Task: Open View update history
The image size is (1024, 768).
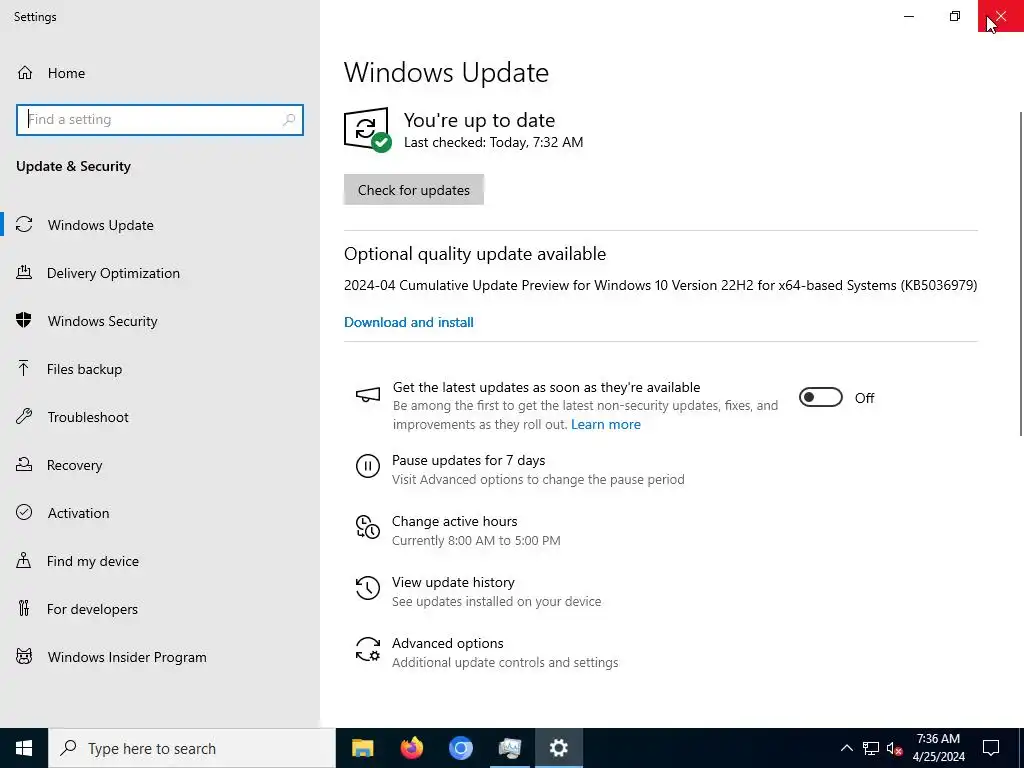Action: pyautogui.click(x=478, y=591)
